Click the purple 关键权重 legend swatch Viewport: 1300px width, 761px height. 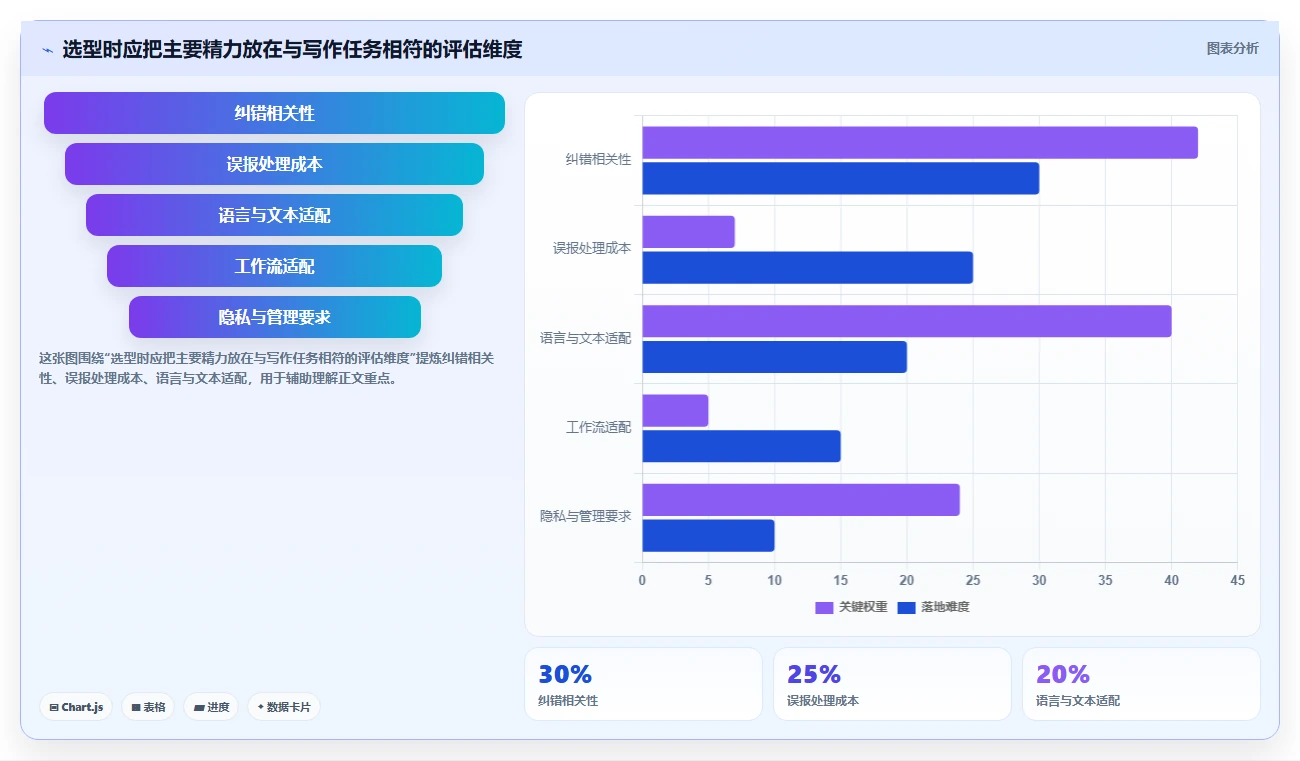(x=824, y=607)
